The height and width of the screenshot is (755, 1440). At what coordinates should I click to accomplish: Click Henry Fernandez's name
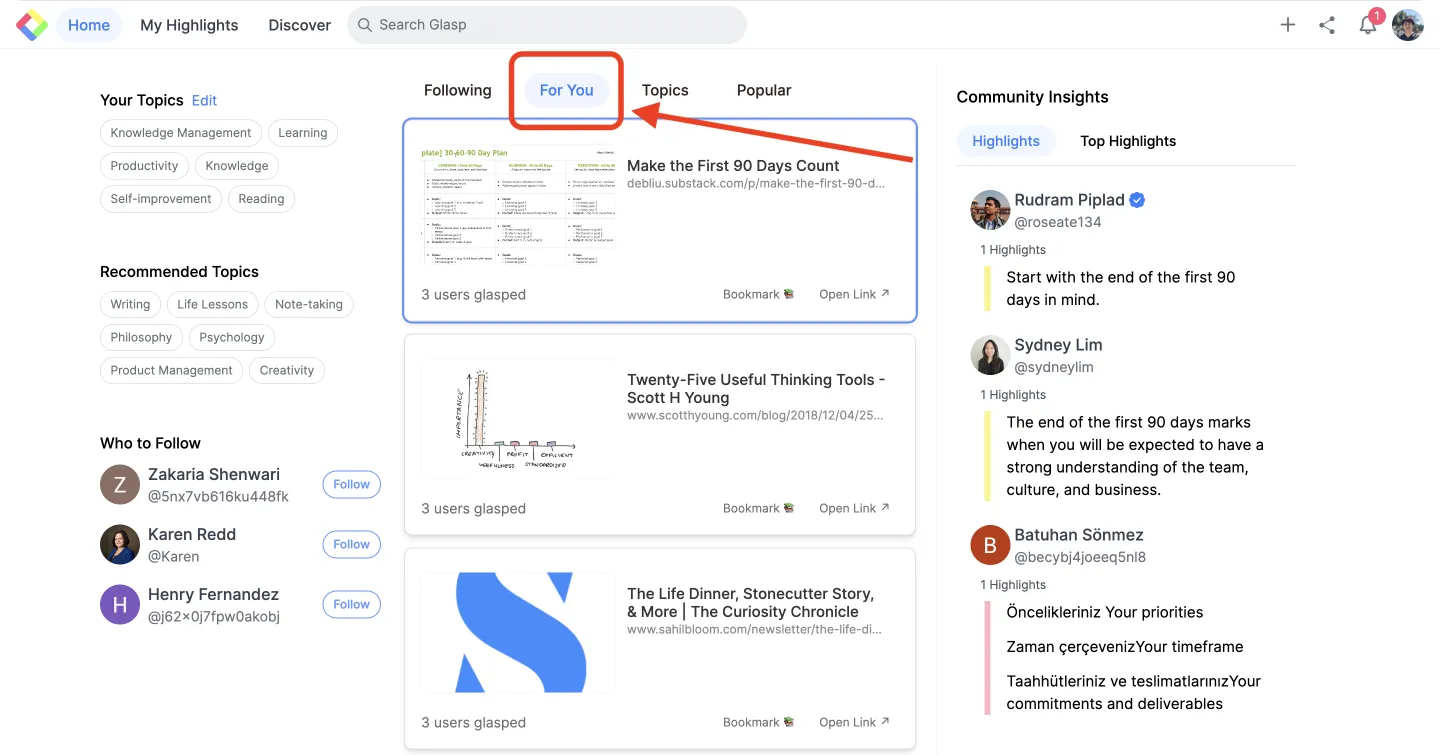213,594
